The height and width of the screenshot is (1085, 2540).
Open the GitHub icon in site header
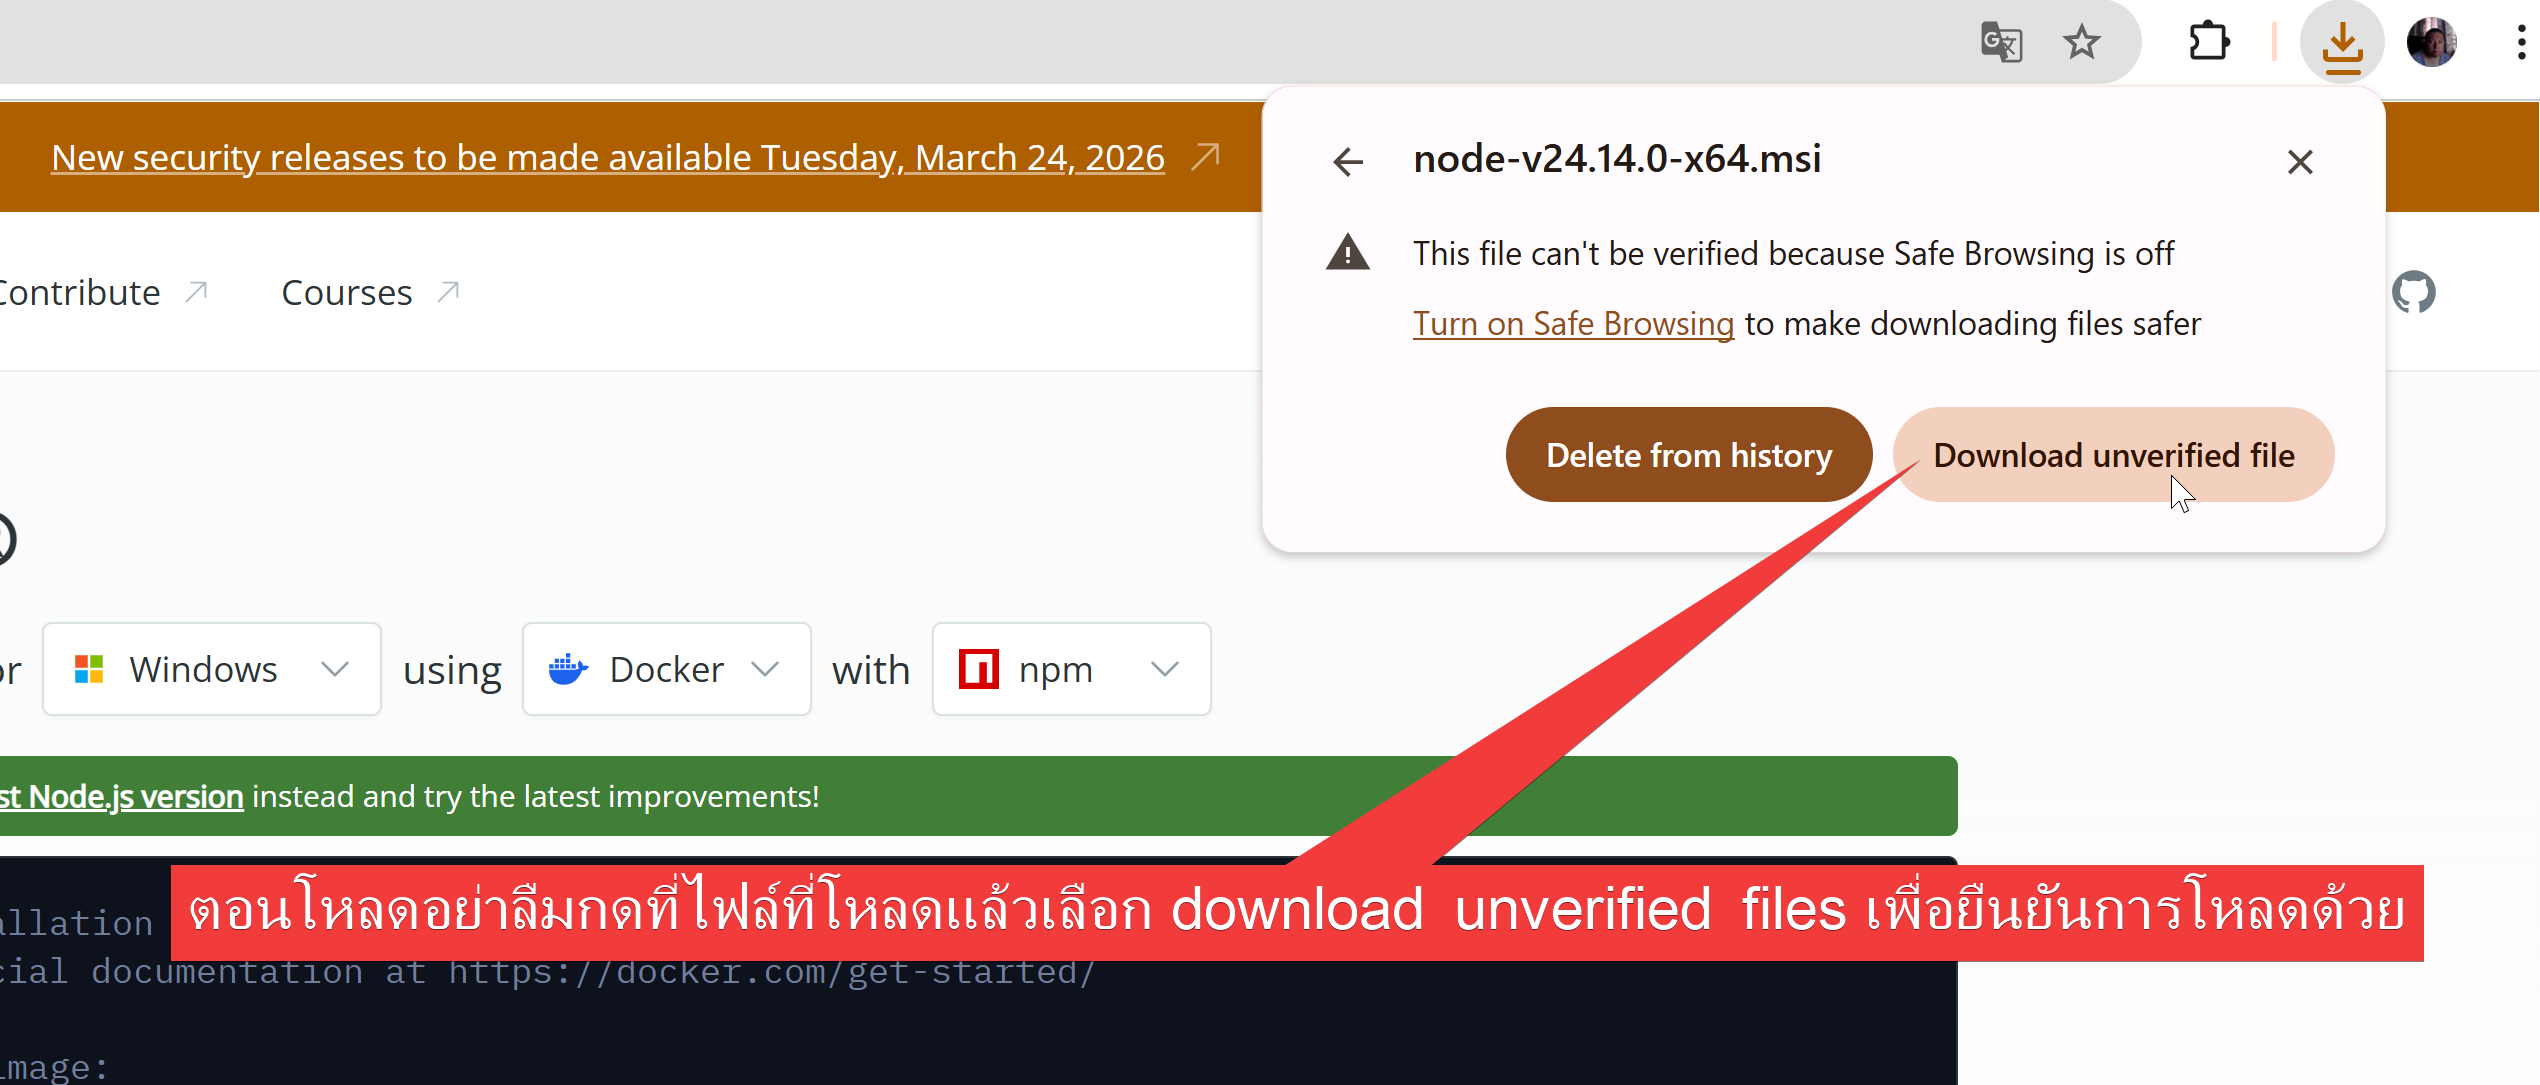coord(2413,292)
